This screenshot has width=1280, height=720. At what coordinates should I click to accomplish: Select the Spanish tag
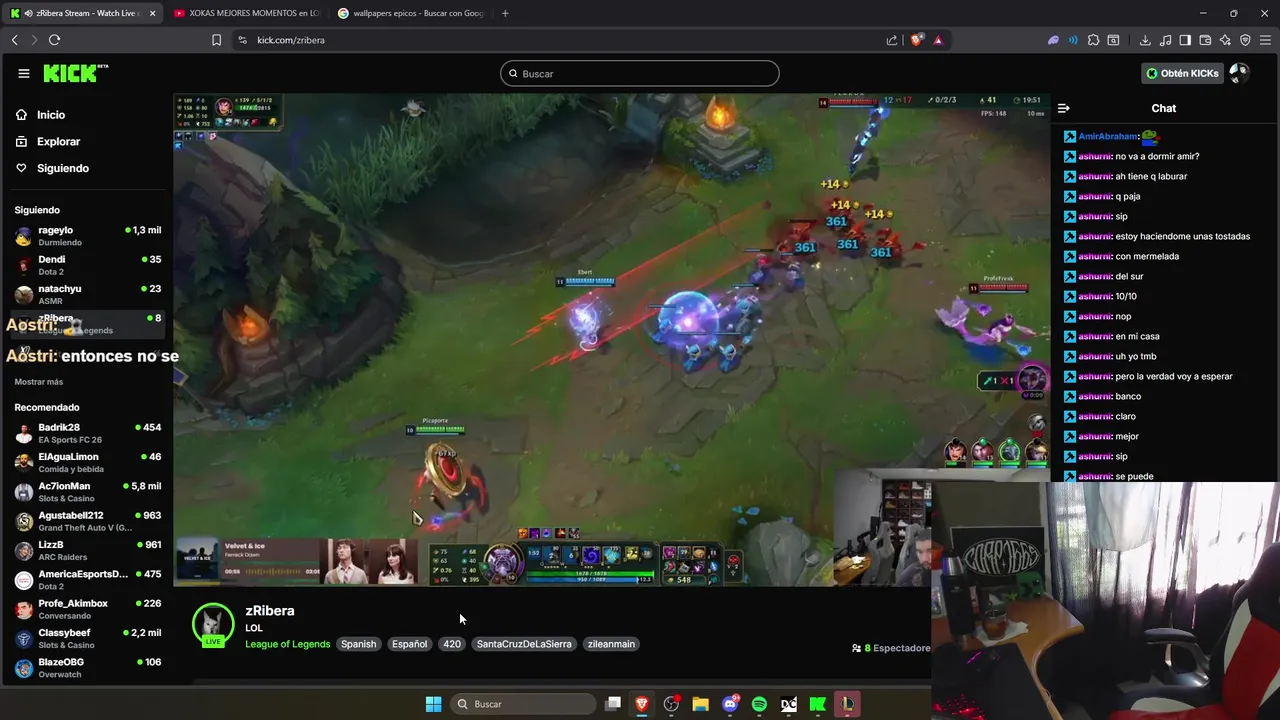[358, 644]
